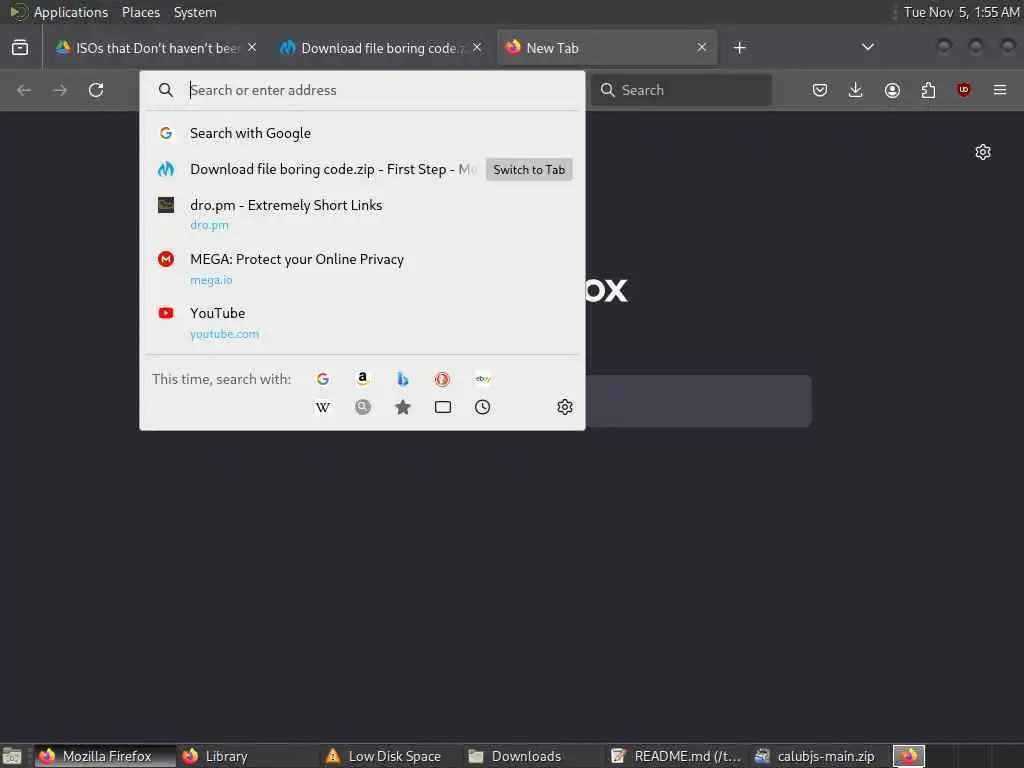
Task: Search this time with Amazon icon
Action: point(362,379)
